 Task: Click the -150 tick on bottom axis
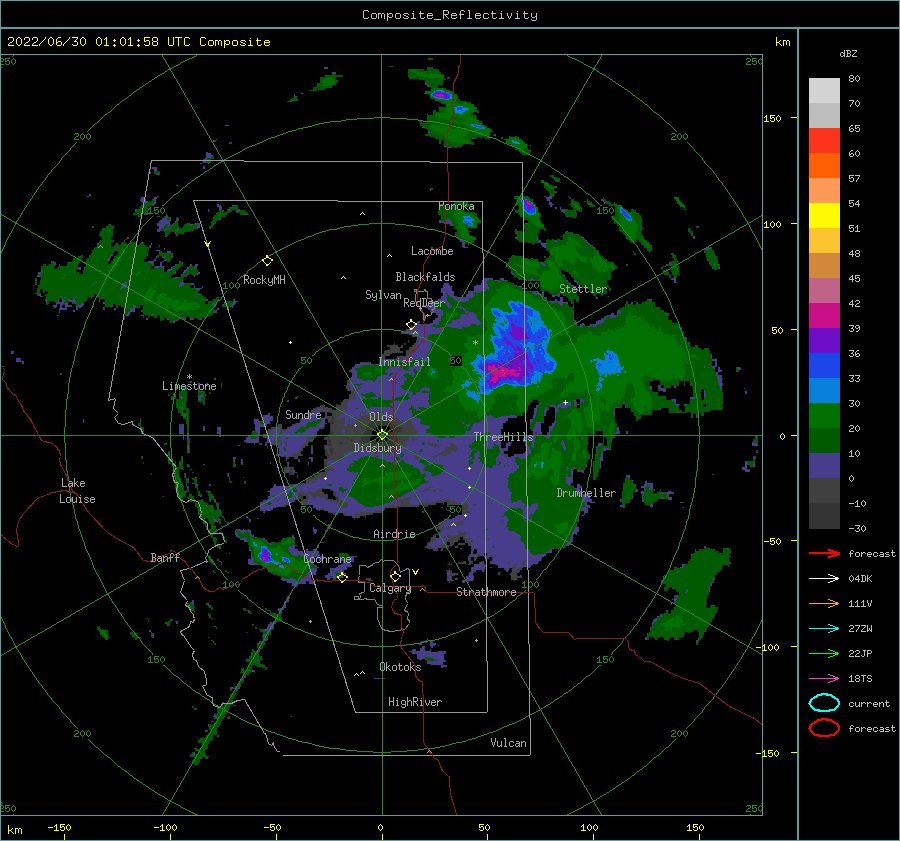tap(59, 827)
